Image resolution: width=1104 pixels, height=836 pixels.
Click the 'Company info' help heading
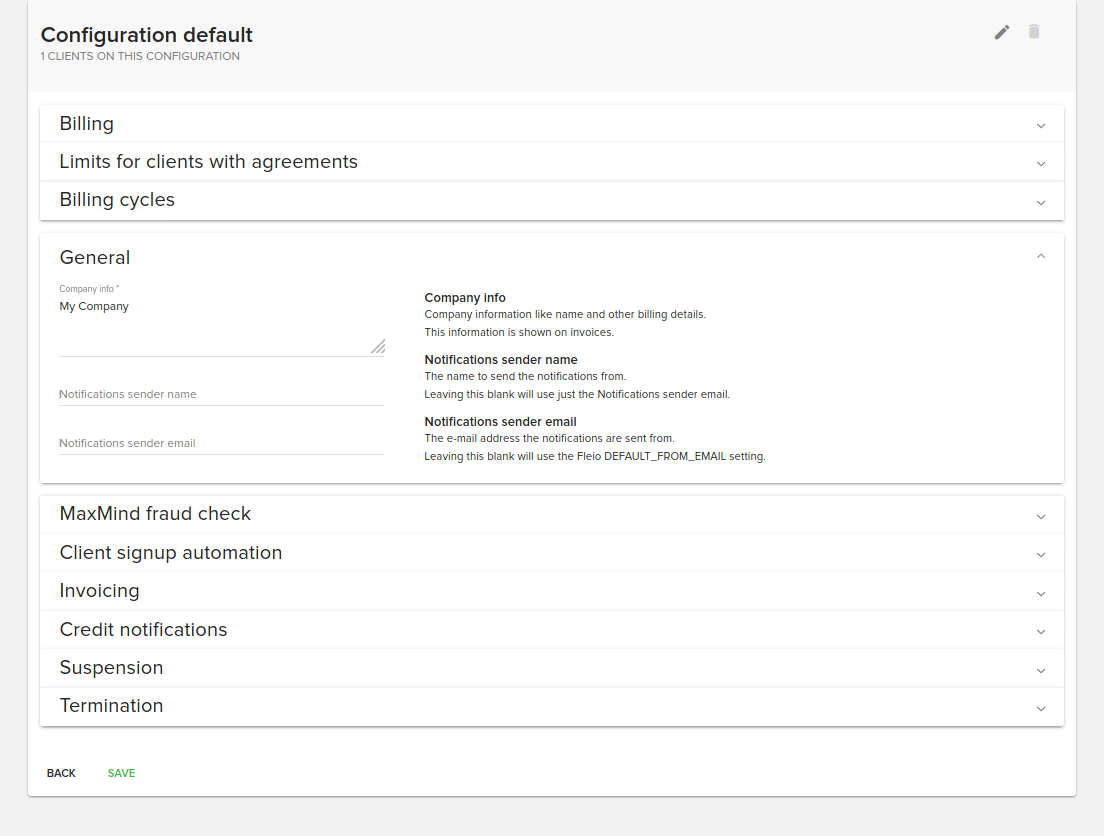coord(465,298)
